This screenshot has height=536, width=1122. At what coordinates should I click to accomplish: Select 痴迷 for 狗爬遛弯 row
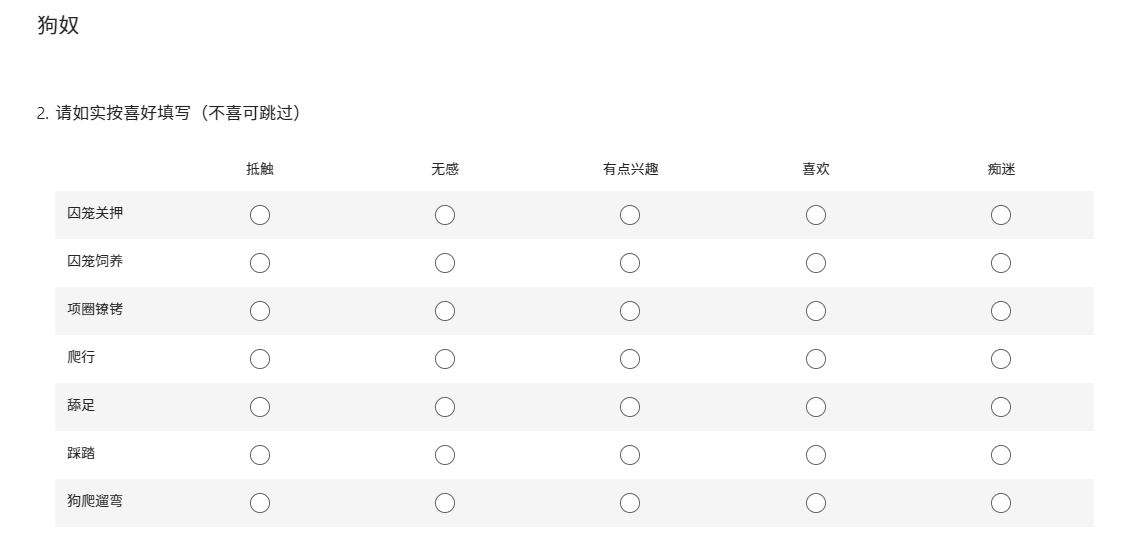click(x=1001, y=503)
